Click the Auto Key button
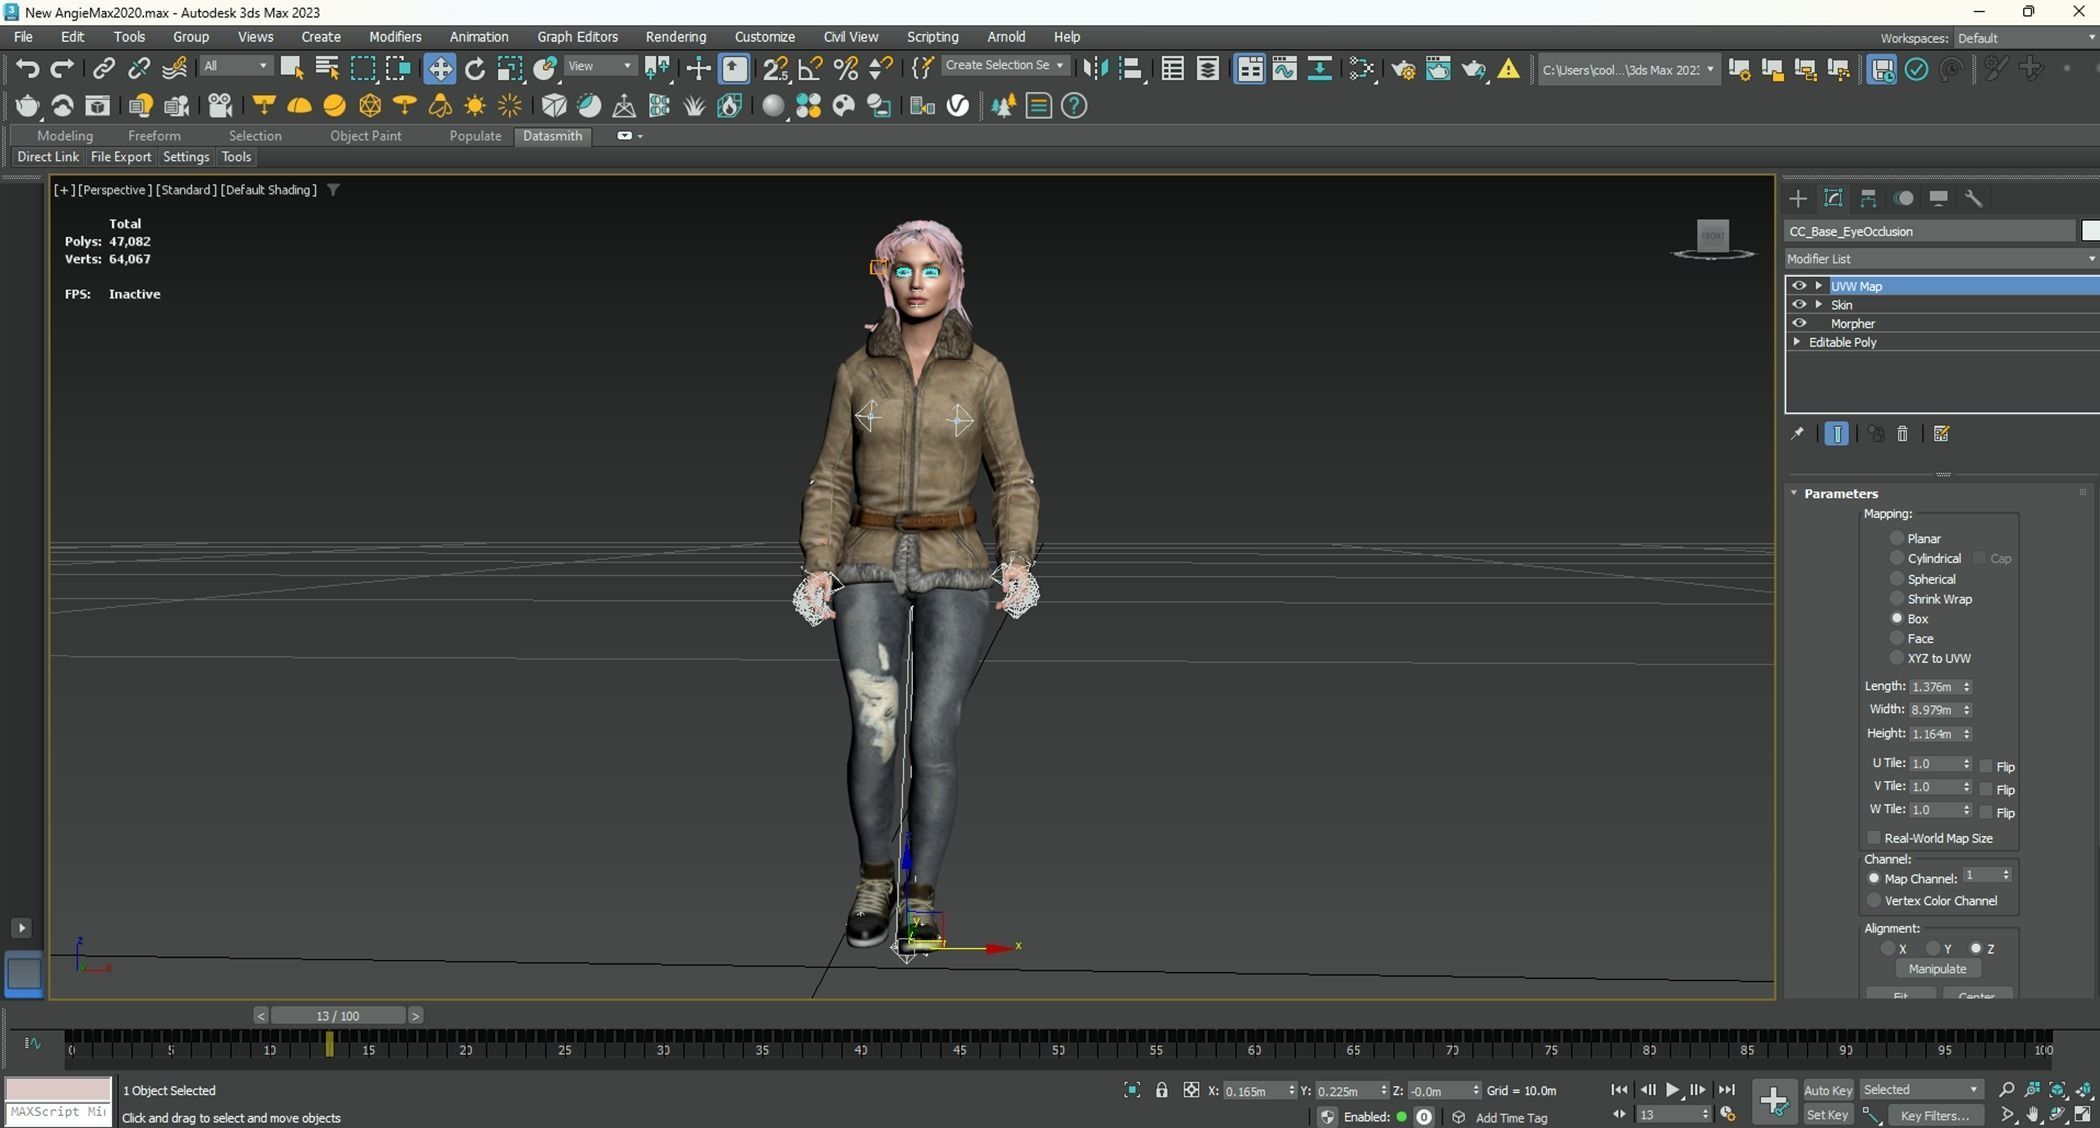 [1827, 1090]
